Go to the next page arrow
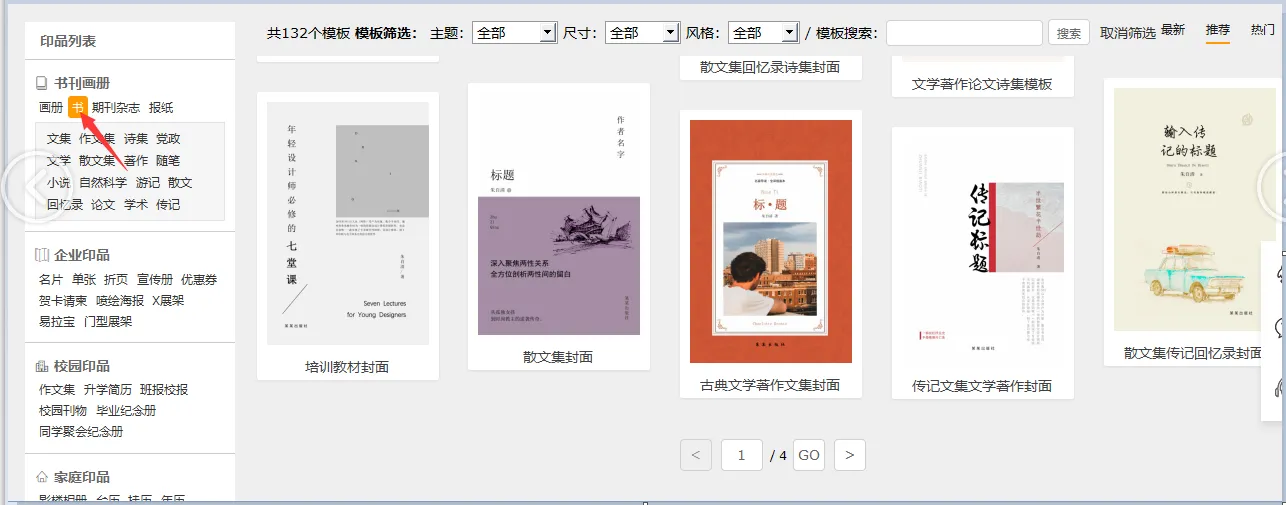This screenshot has width=1286, height=505. [x=850, y=455]
